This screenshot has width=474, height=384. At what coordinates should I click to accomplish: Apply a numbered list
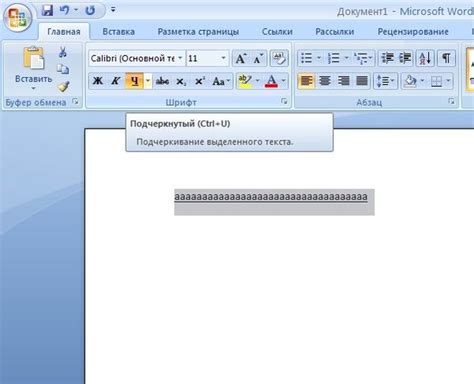[x=334, y=58]
